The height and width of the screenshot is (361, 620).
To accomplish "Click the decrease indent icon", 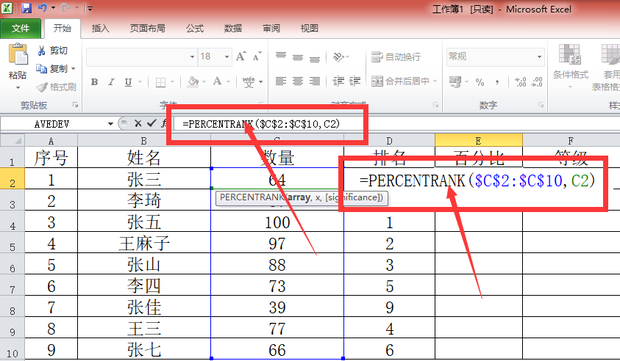I will 338,81.
